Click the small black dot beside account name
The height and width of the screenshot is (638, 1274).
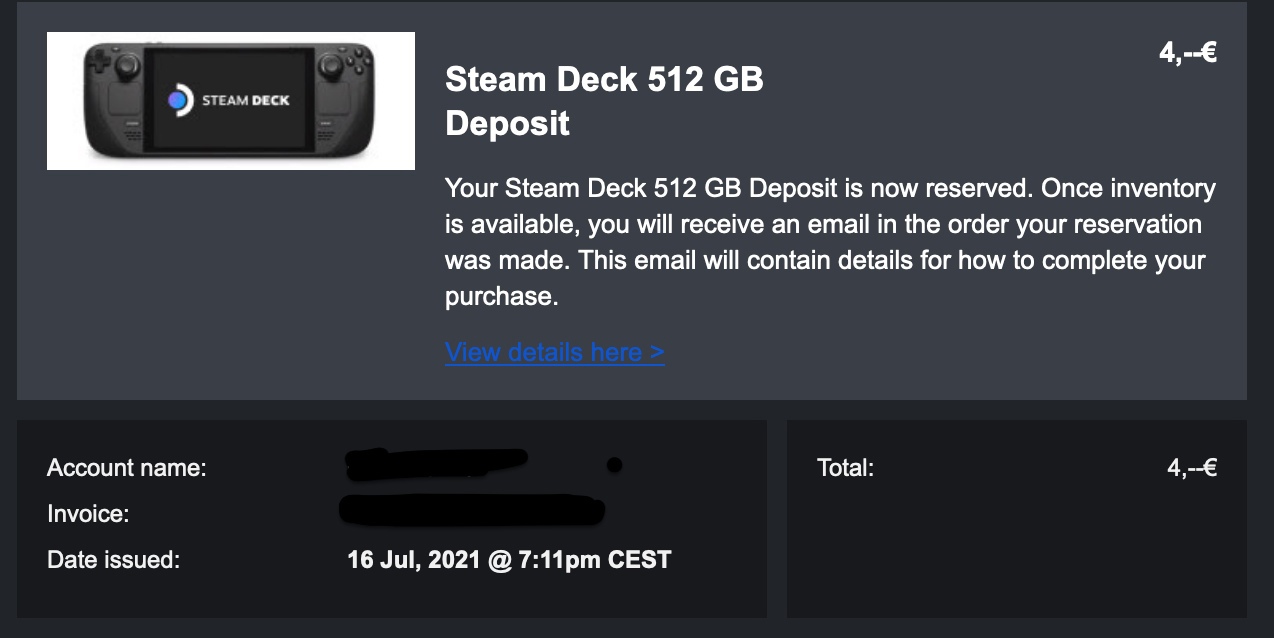pyautogui.click(x=614, y=464)
